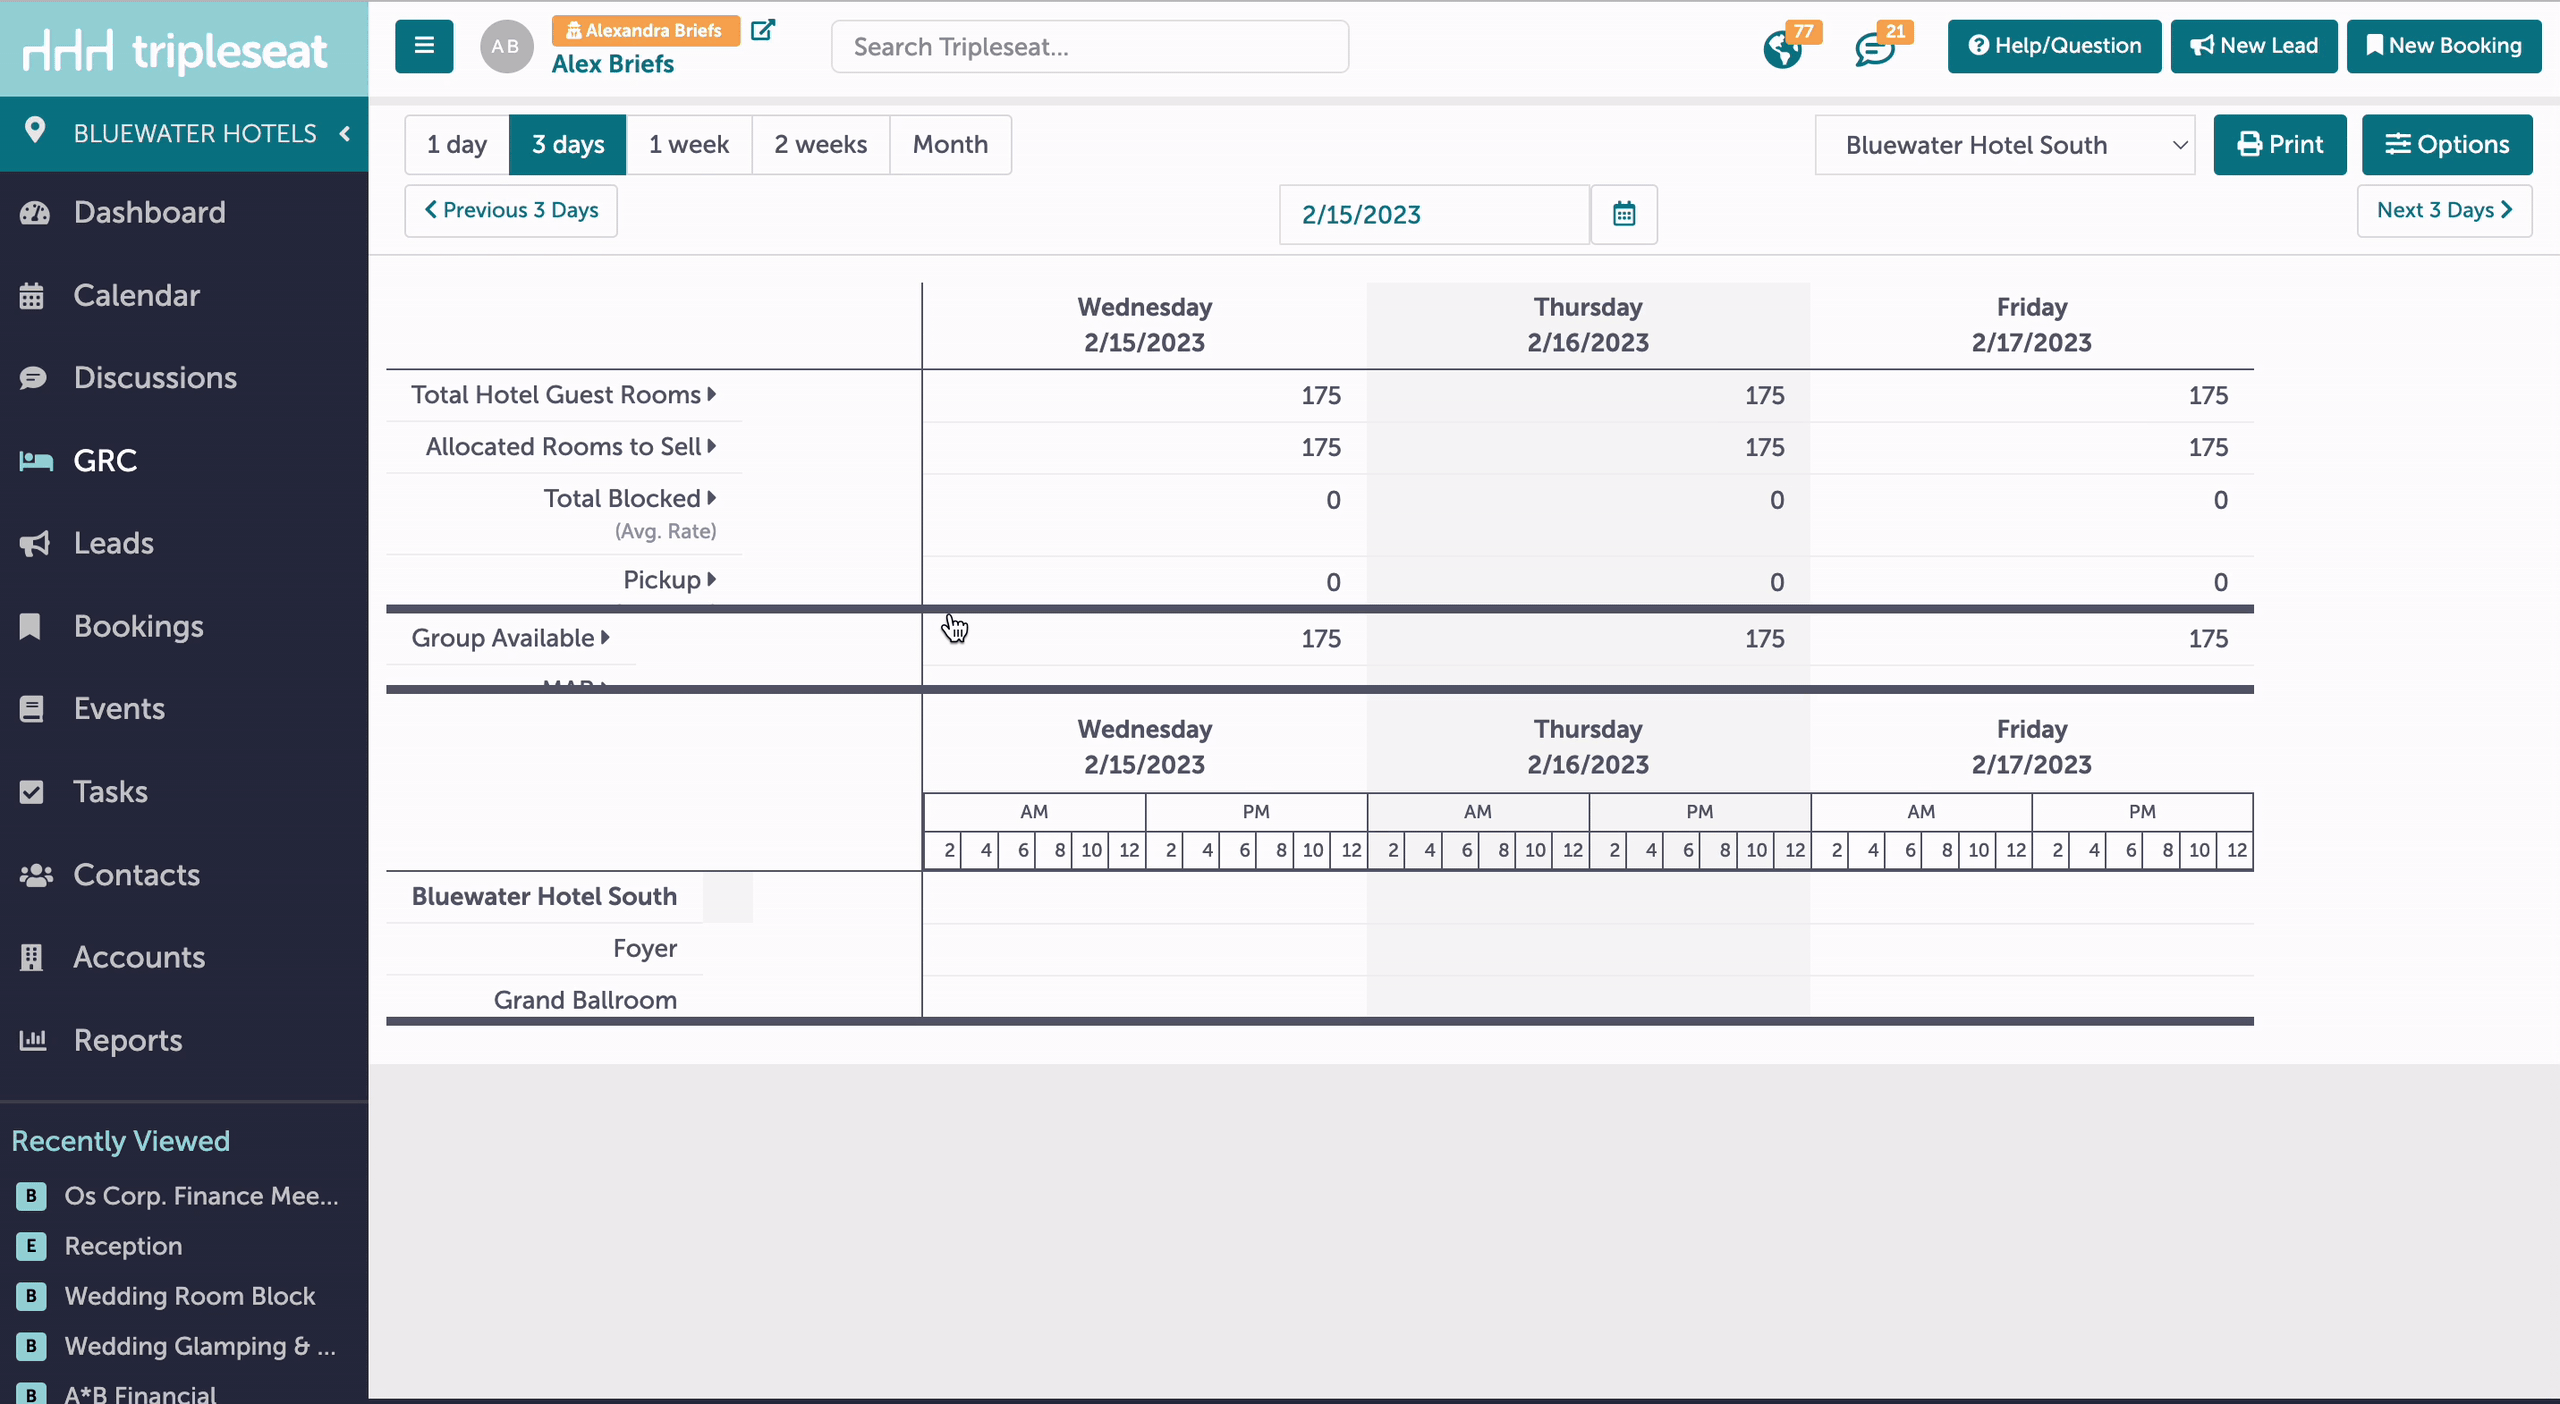Select the Foyer row label
This screenshot has width=2560, height=1404.
click(645, 948)
